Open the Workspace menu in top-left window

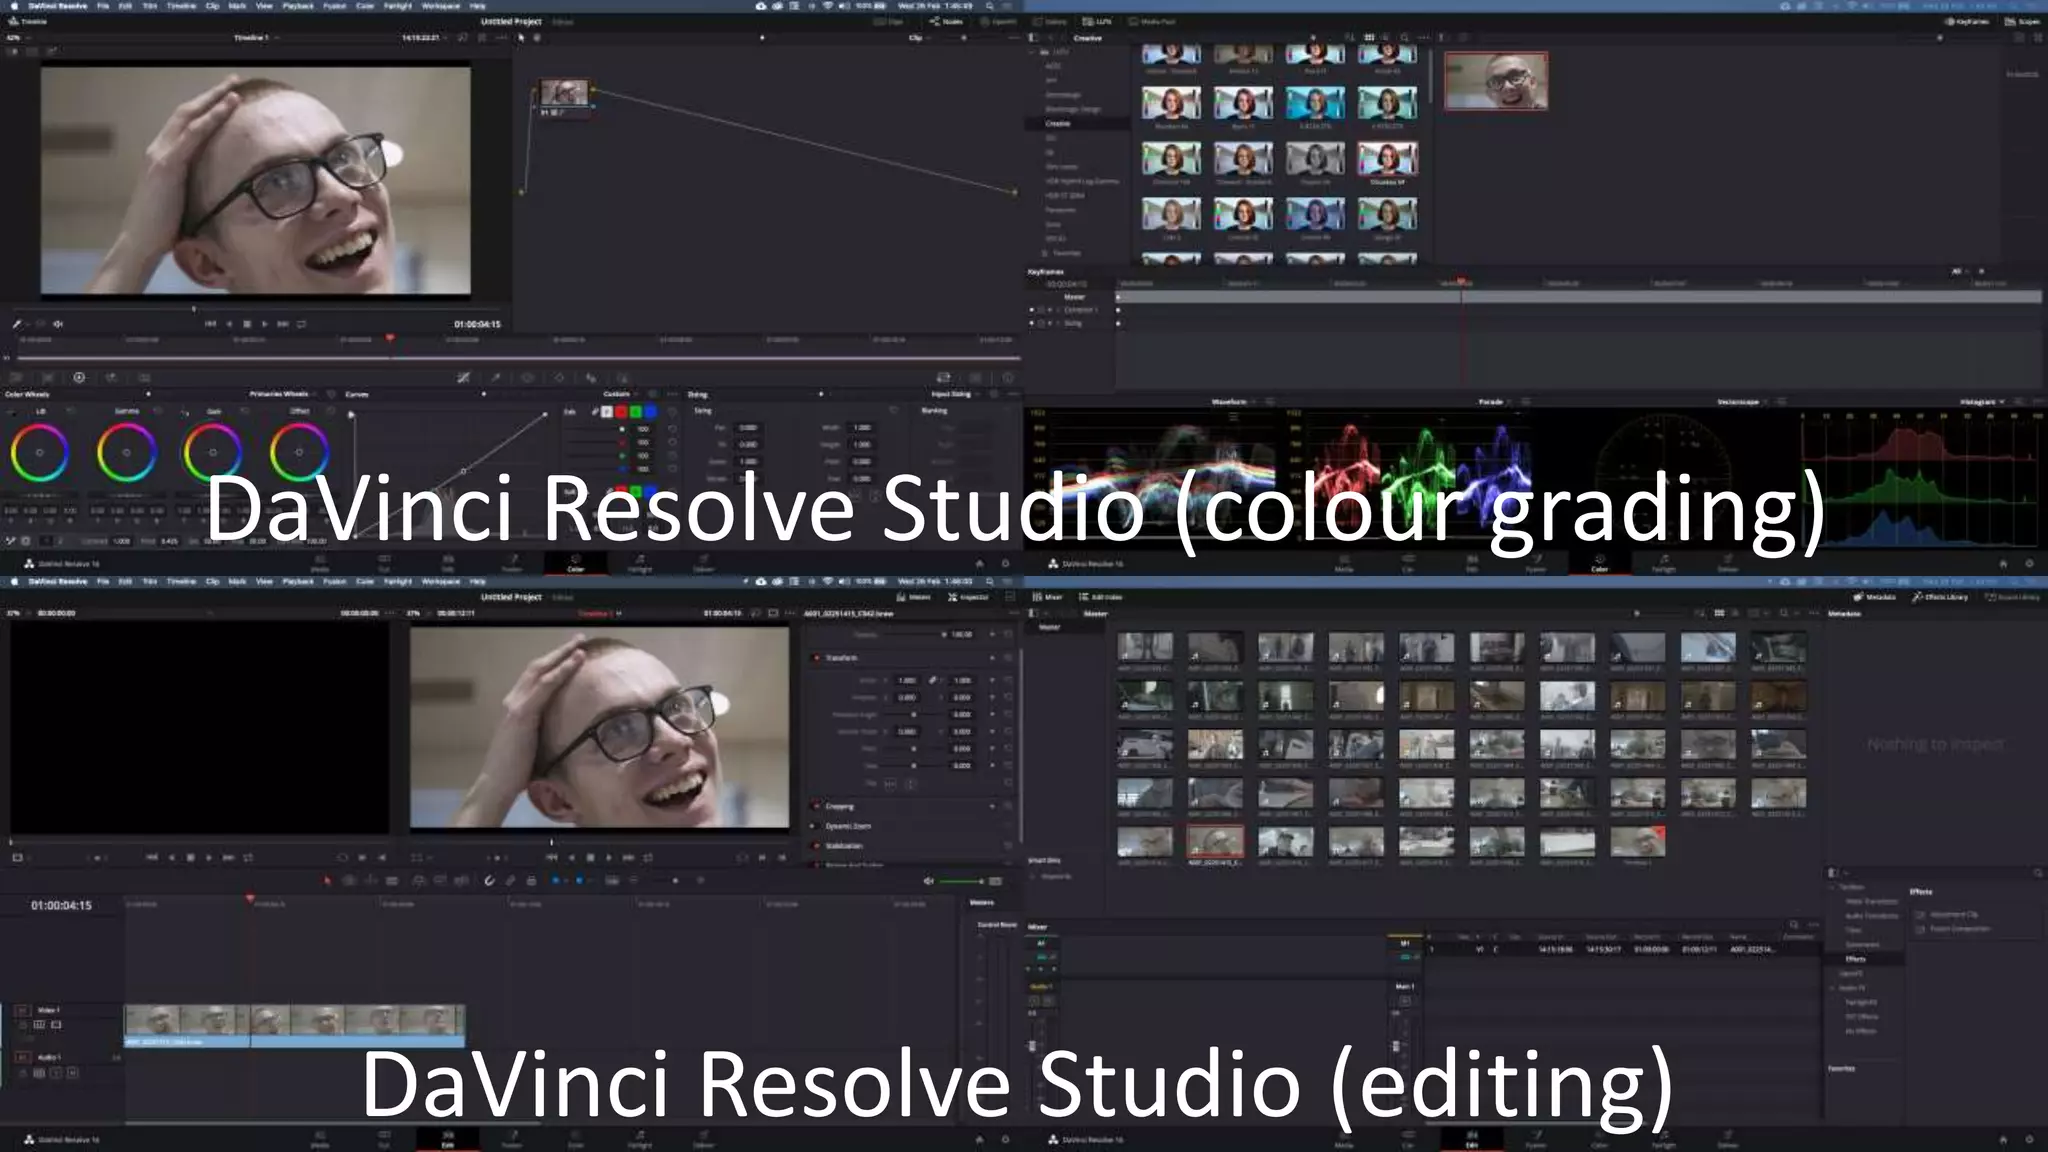441,6
